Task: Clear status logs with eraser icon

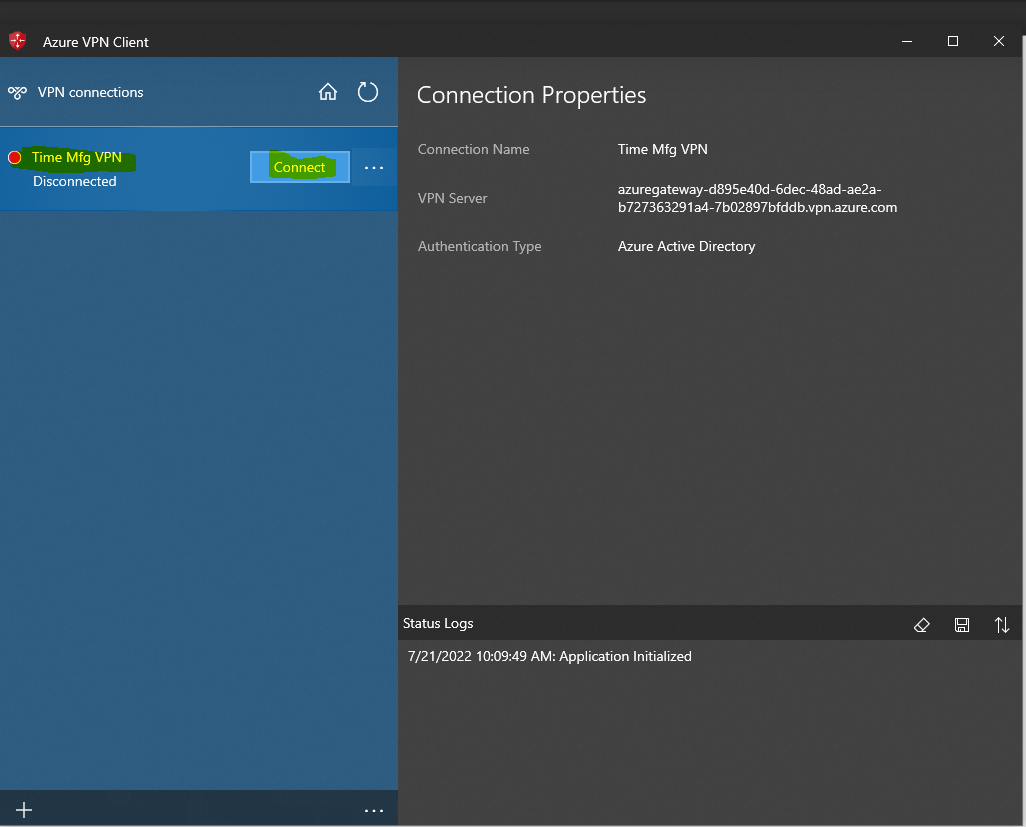Action: tap(921, 625)
